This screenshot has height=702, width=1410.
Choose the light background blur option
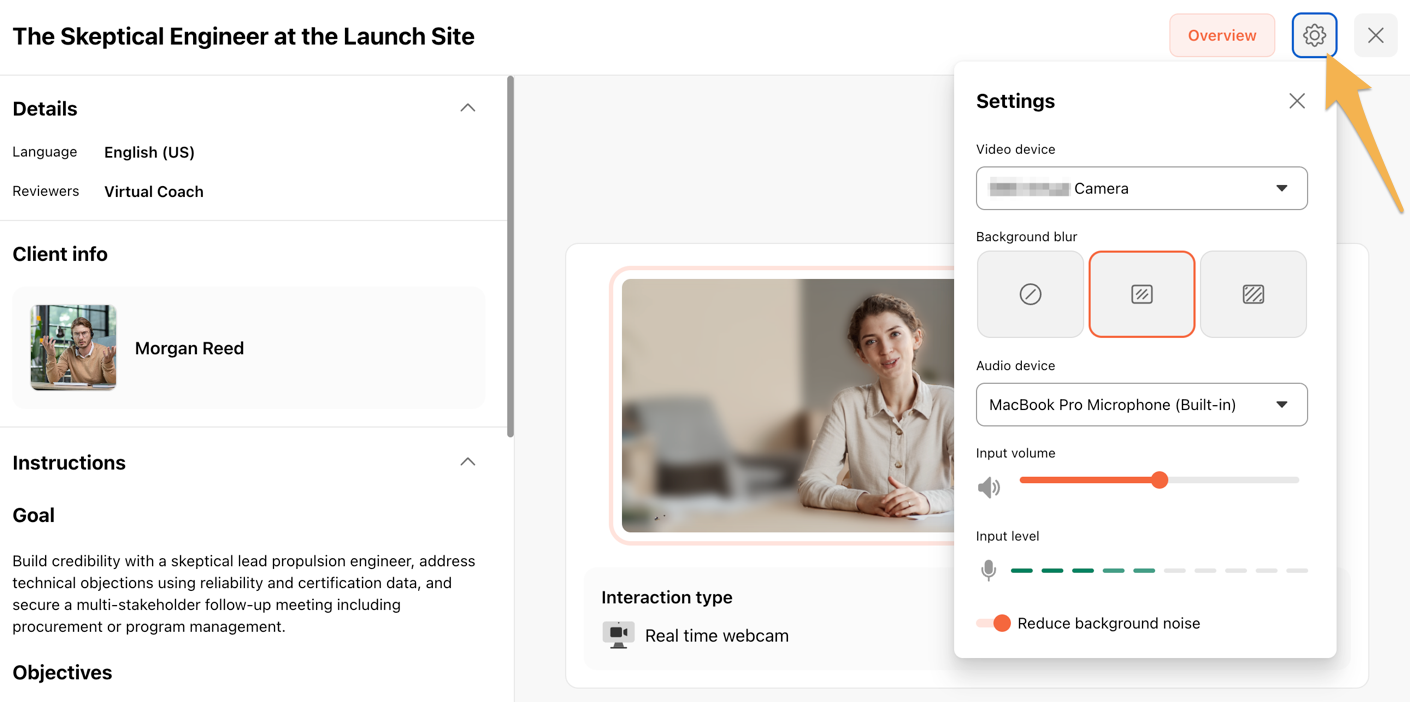click(x=1141, y=294)
